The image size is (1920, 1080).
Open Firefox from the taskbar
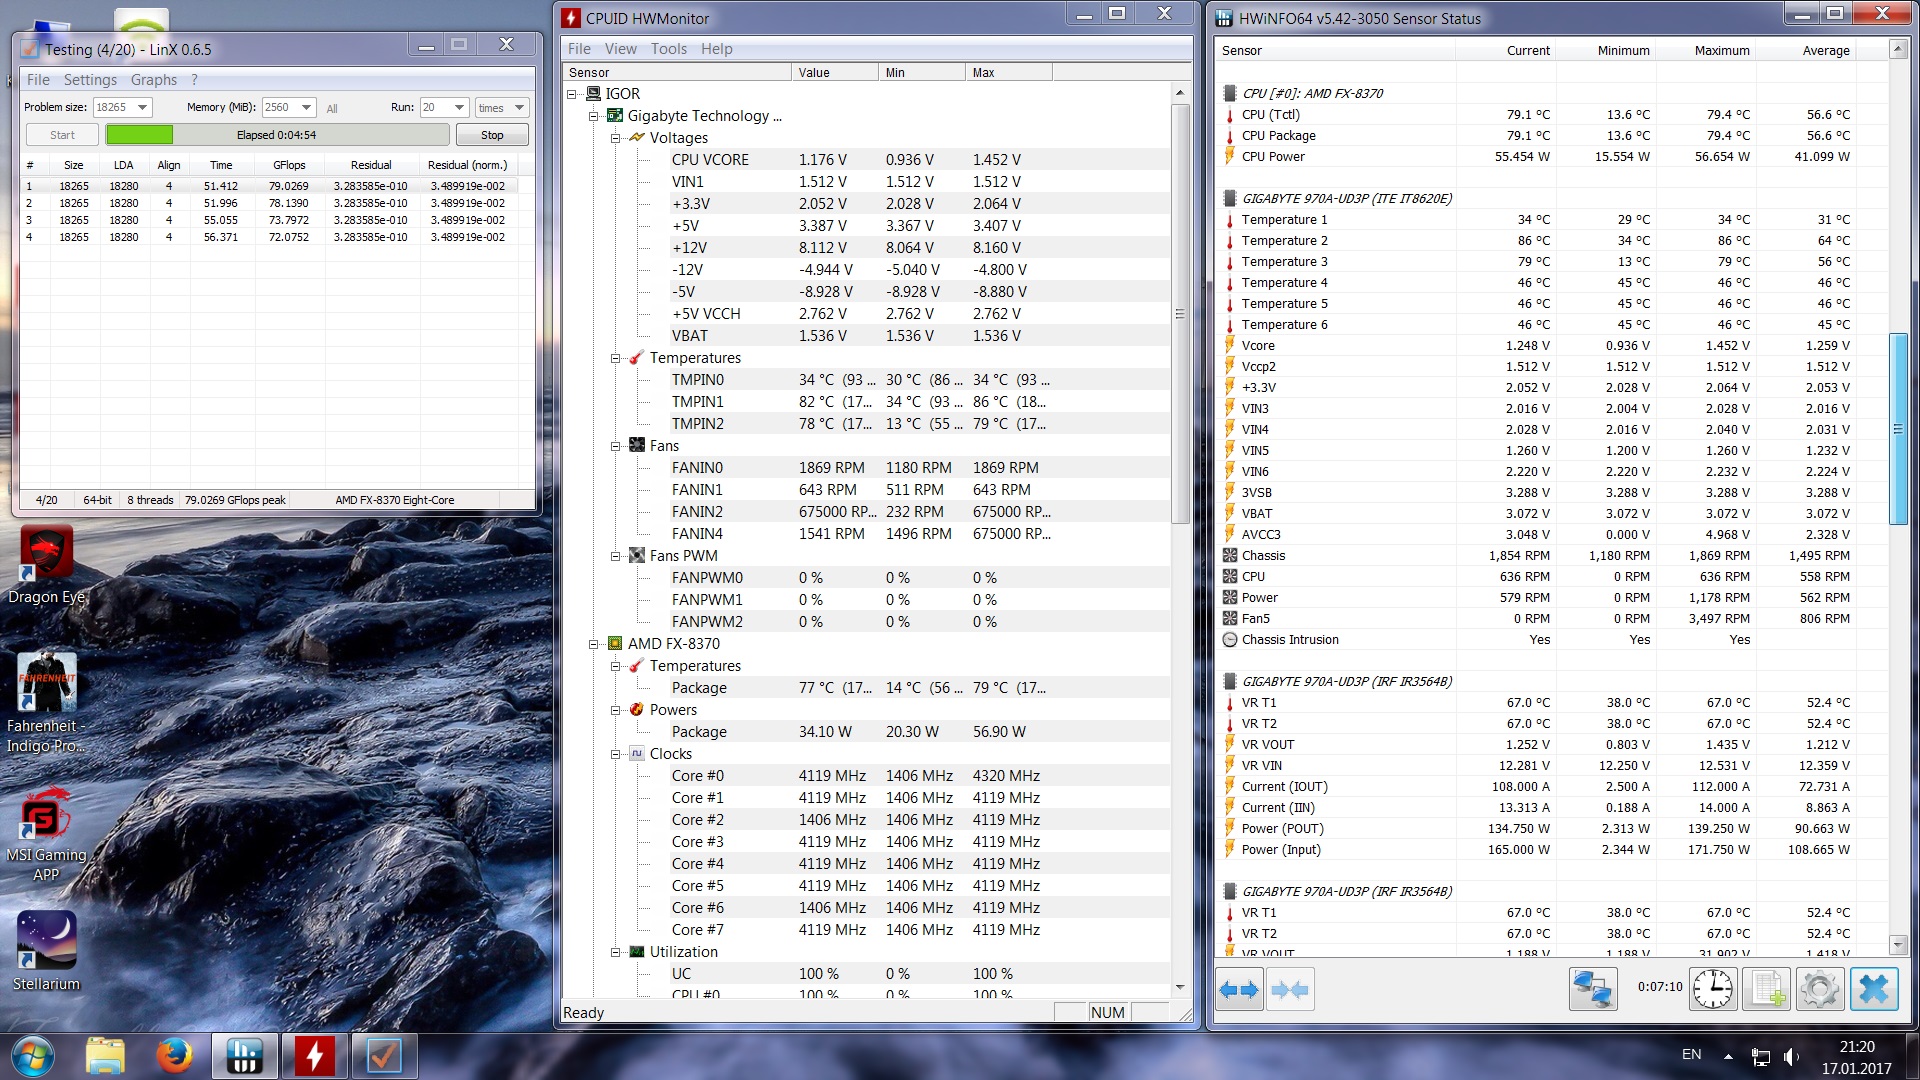pyautogui.click(x=174, y=1056)
